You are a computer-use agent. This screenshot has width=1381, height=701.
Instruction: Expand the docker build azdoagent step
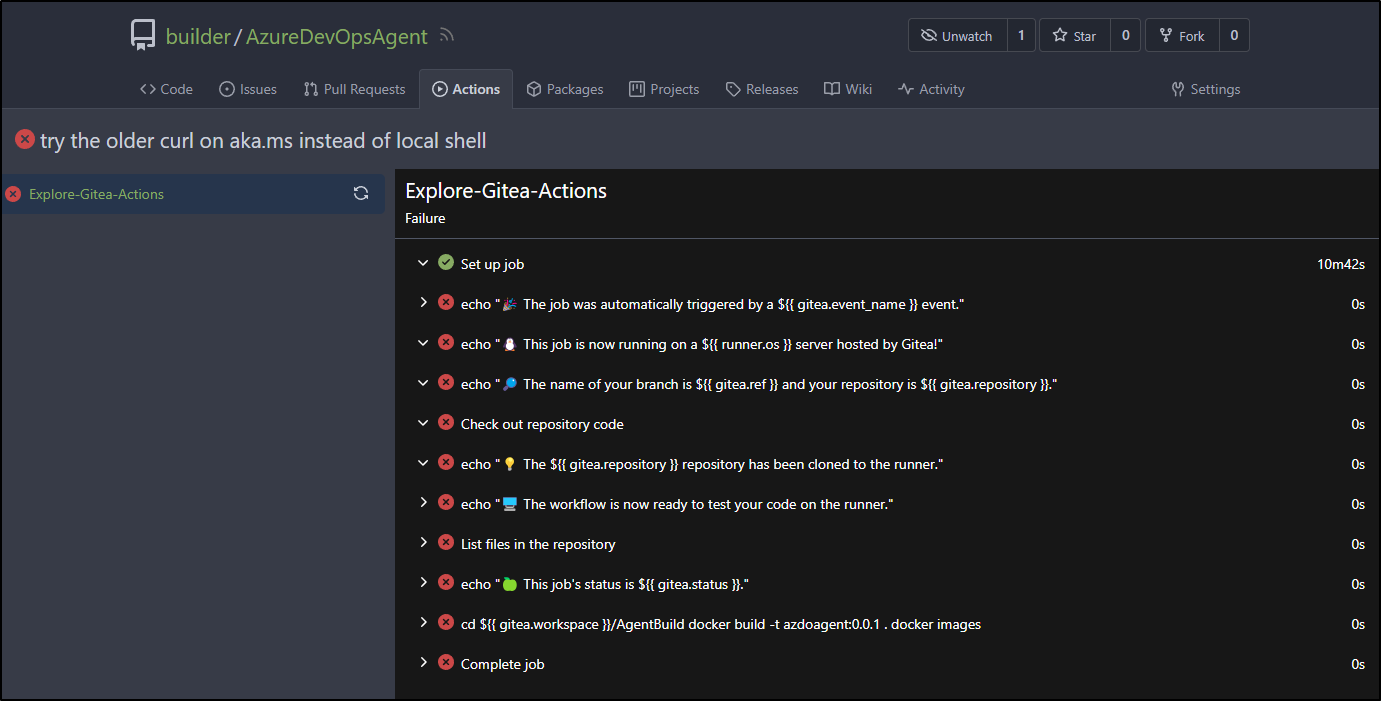(x=423, y=623)
